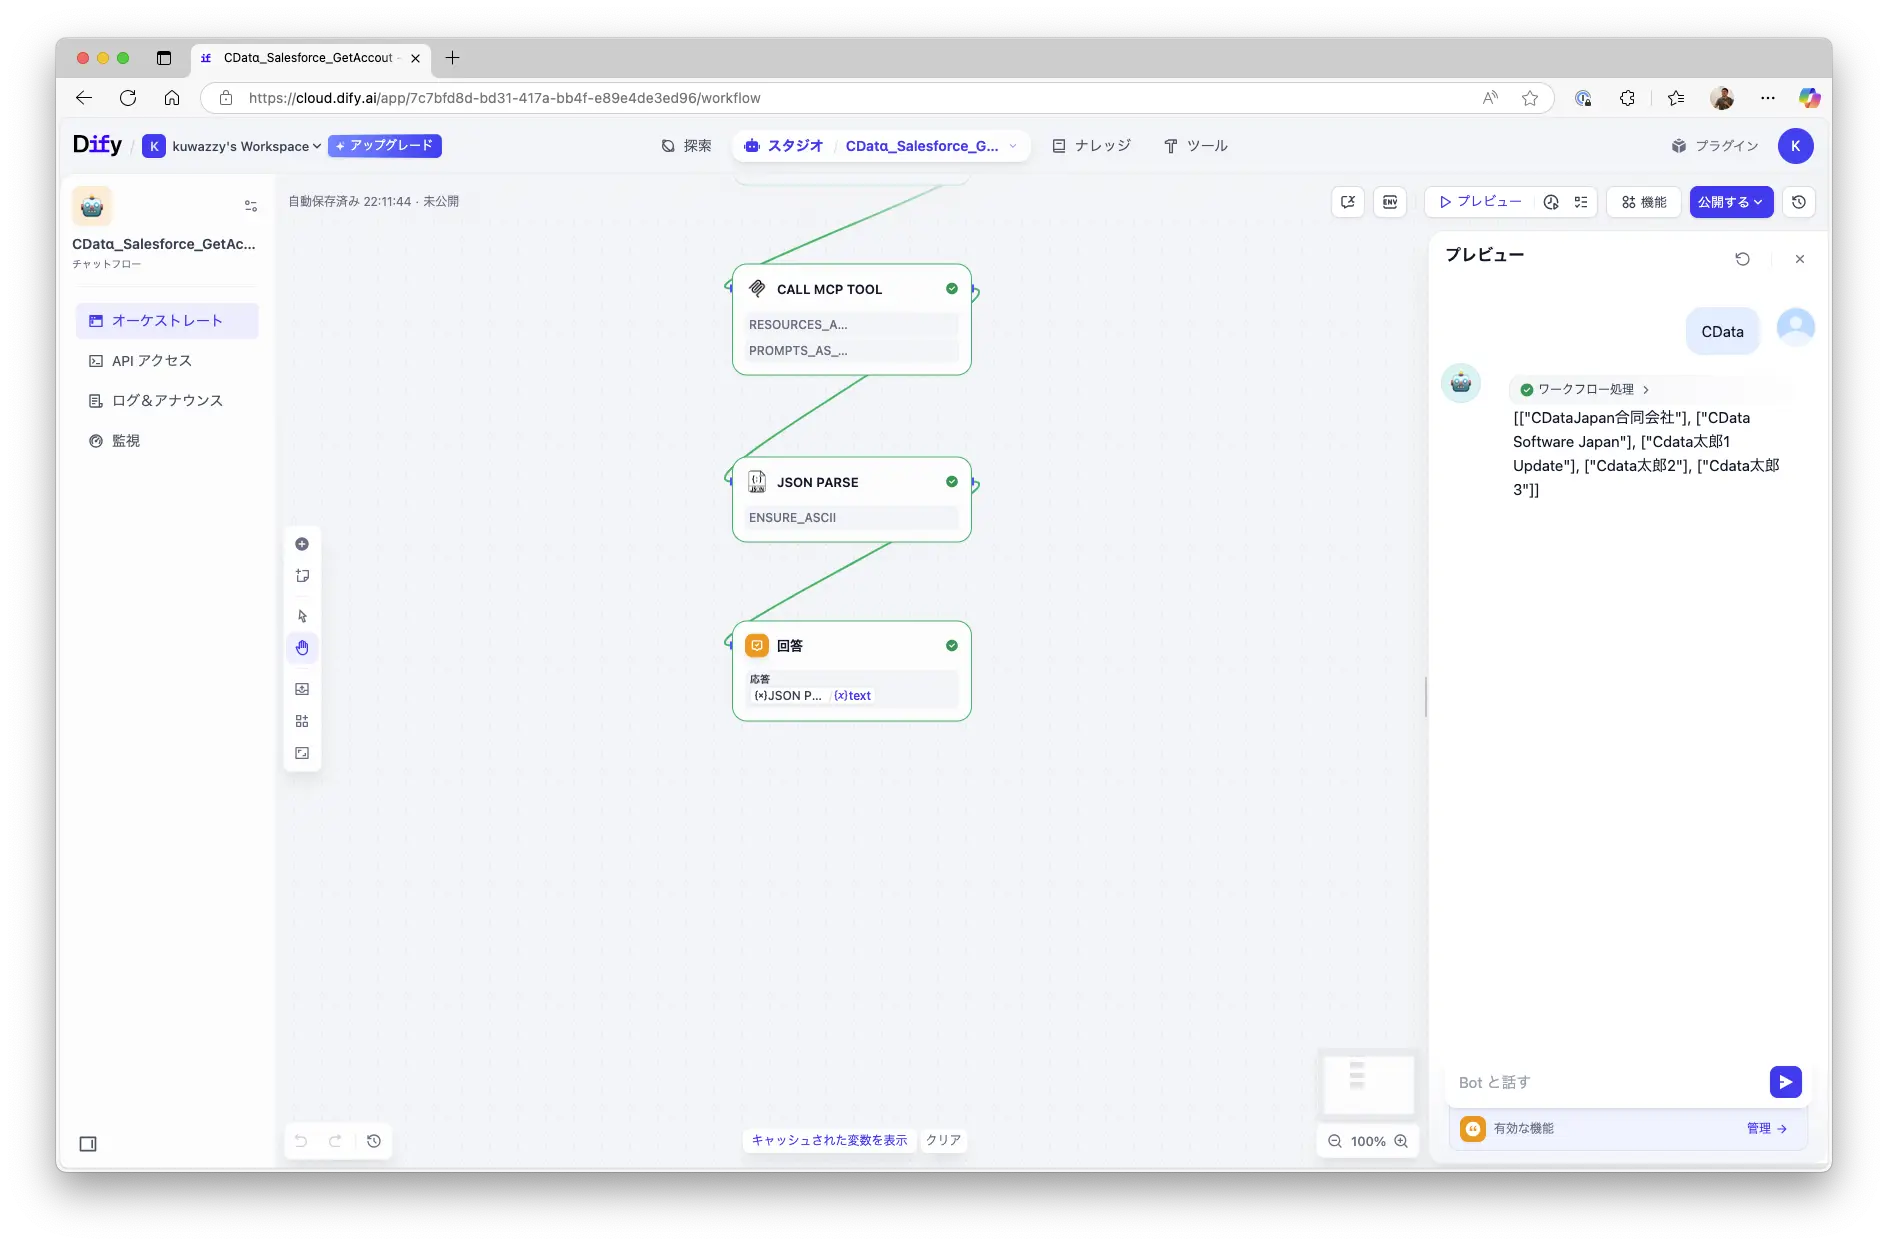1888x1246 pixels.
Task: Restart the preview conversation
Action: pos(1742,259)
